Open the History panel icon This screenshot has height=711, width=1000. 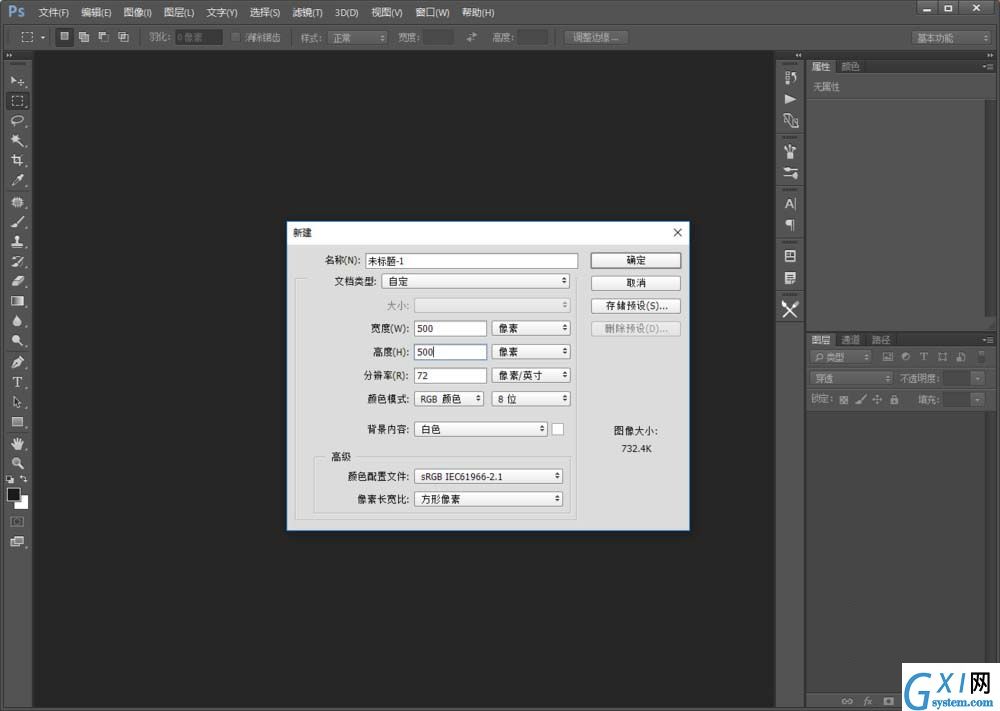pyautogui.click(x=790, y=77)
